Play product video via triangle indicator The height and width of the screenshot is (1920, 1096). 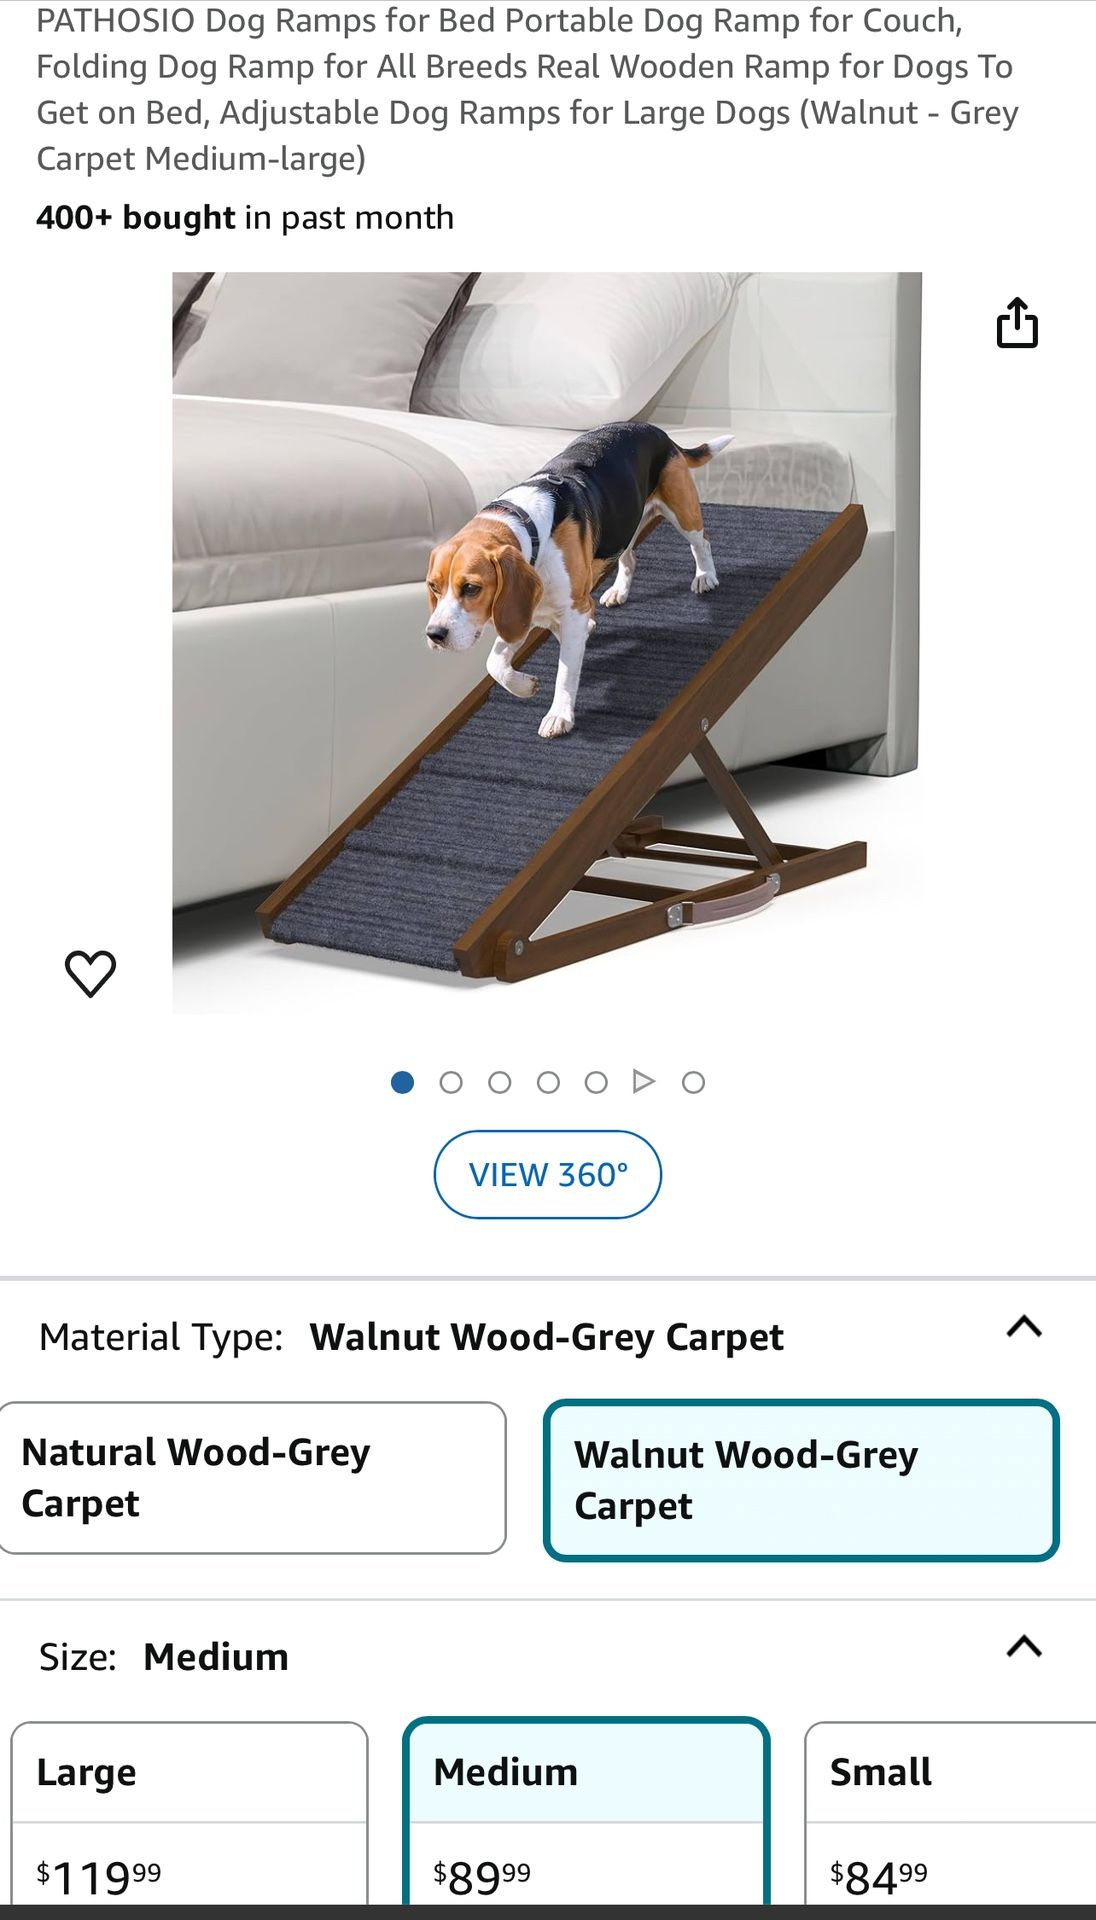pyautogui.click(x=644, y=1081)
